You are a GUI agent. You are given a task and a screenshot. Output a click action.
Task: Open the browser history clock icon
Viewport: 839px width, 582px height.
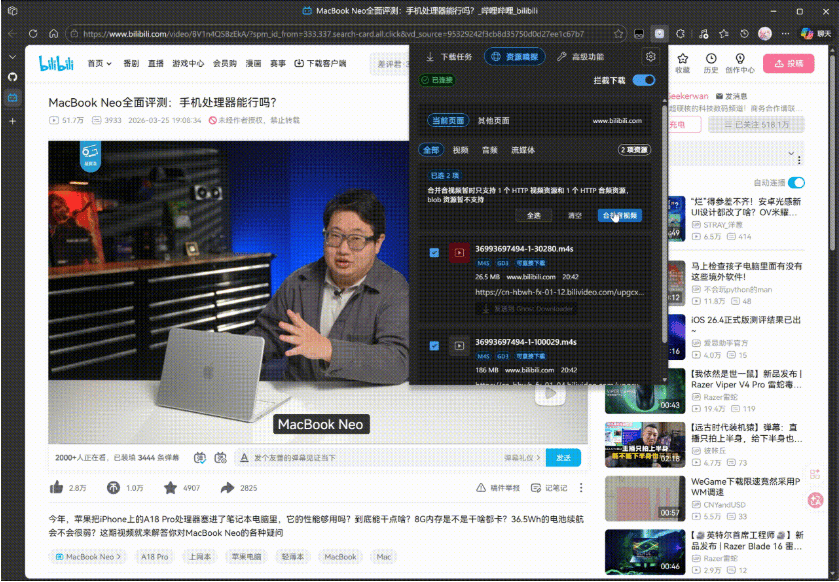744,34
